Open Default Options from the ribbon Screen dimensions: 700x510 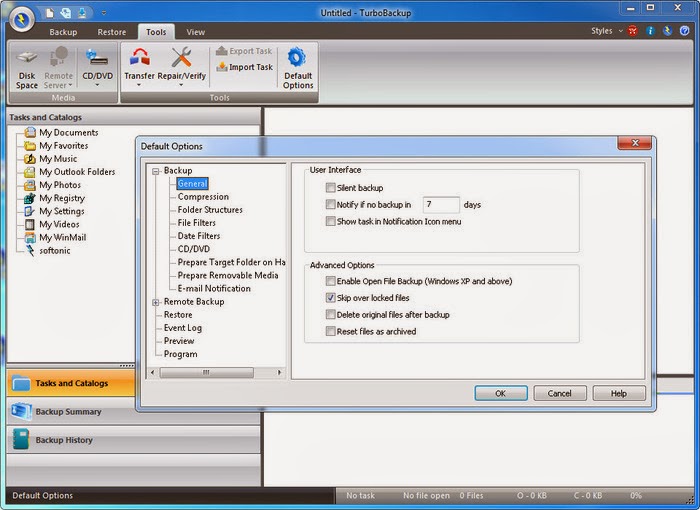tap(298, 68)
